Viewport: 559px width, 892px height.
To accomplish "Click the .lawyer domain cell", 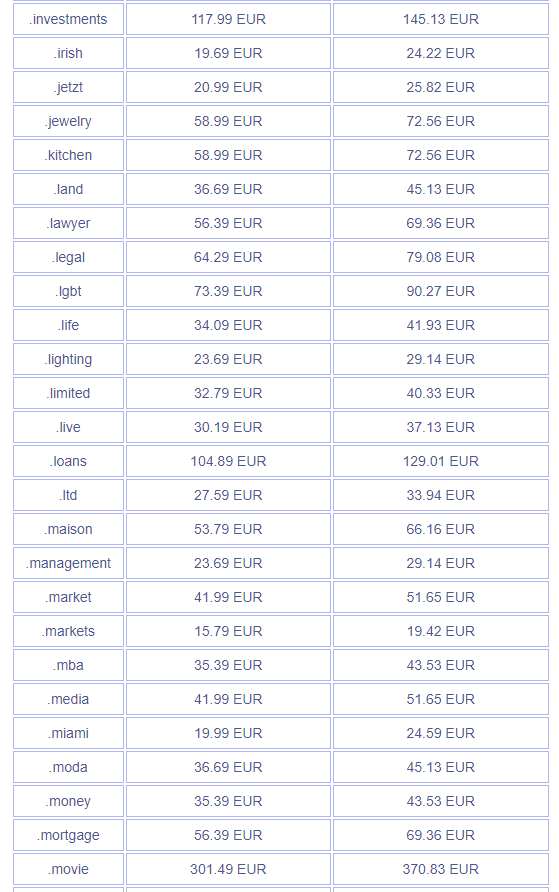I will [x=68, y=224].
